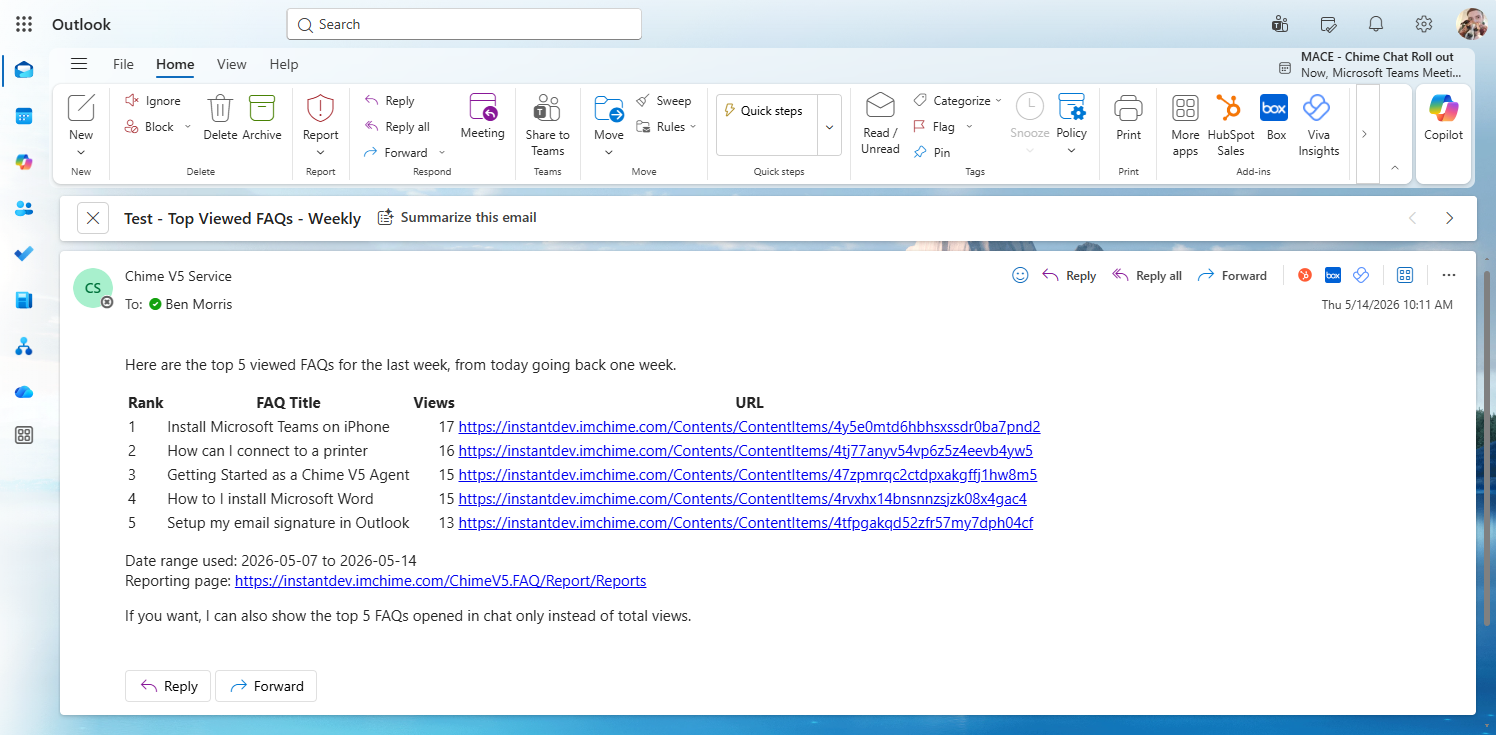Viewport: 1496px width, 735px height.
Task: Go to next email arrow
Action: point(1449,218)
